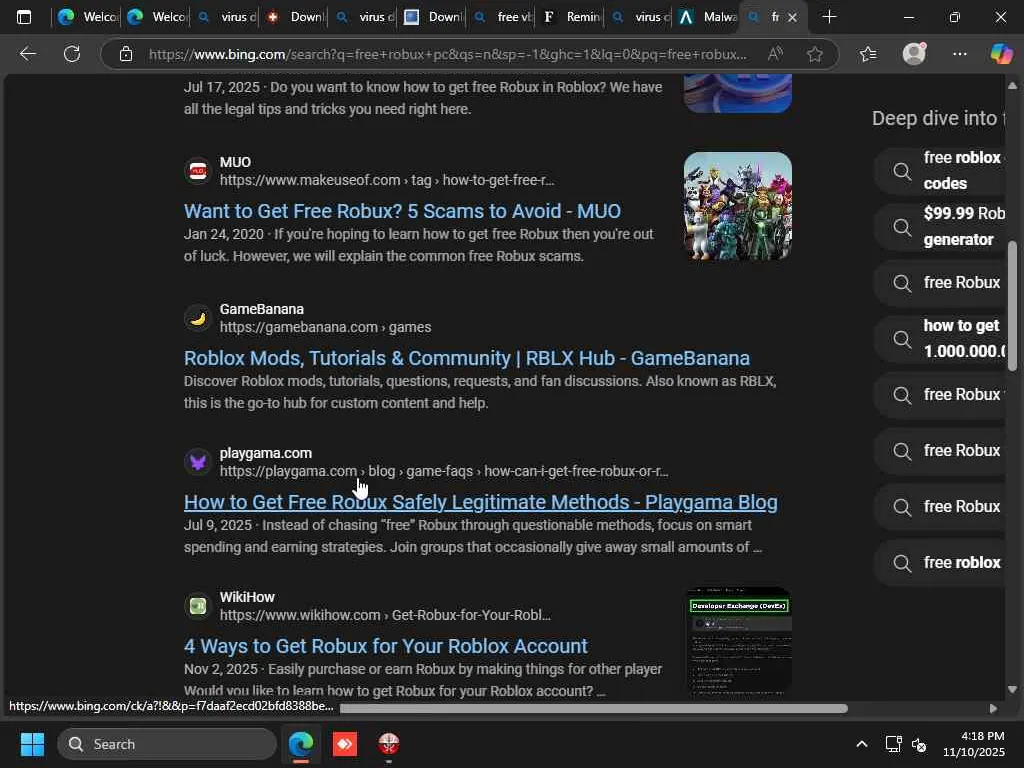Switch to the Remin tab

(x=571, y=17)
